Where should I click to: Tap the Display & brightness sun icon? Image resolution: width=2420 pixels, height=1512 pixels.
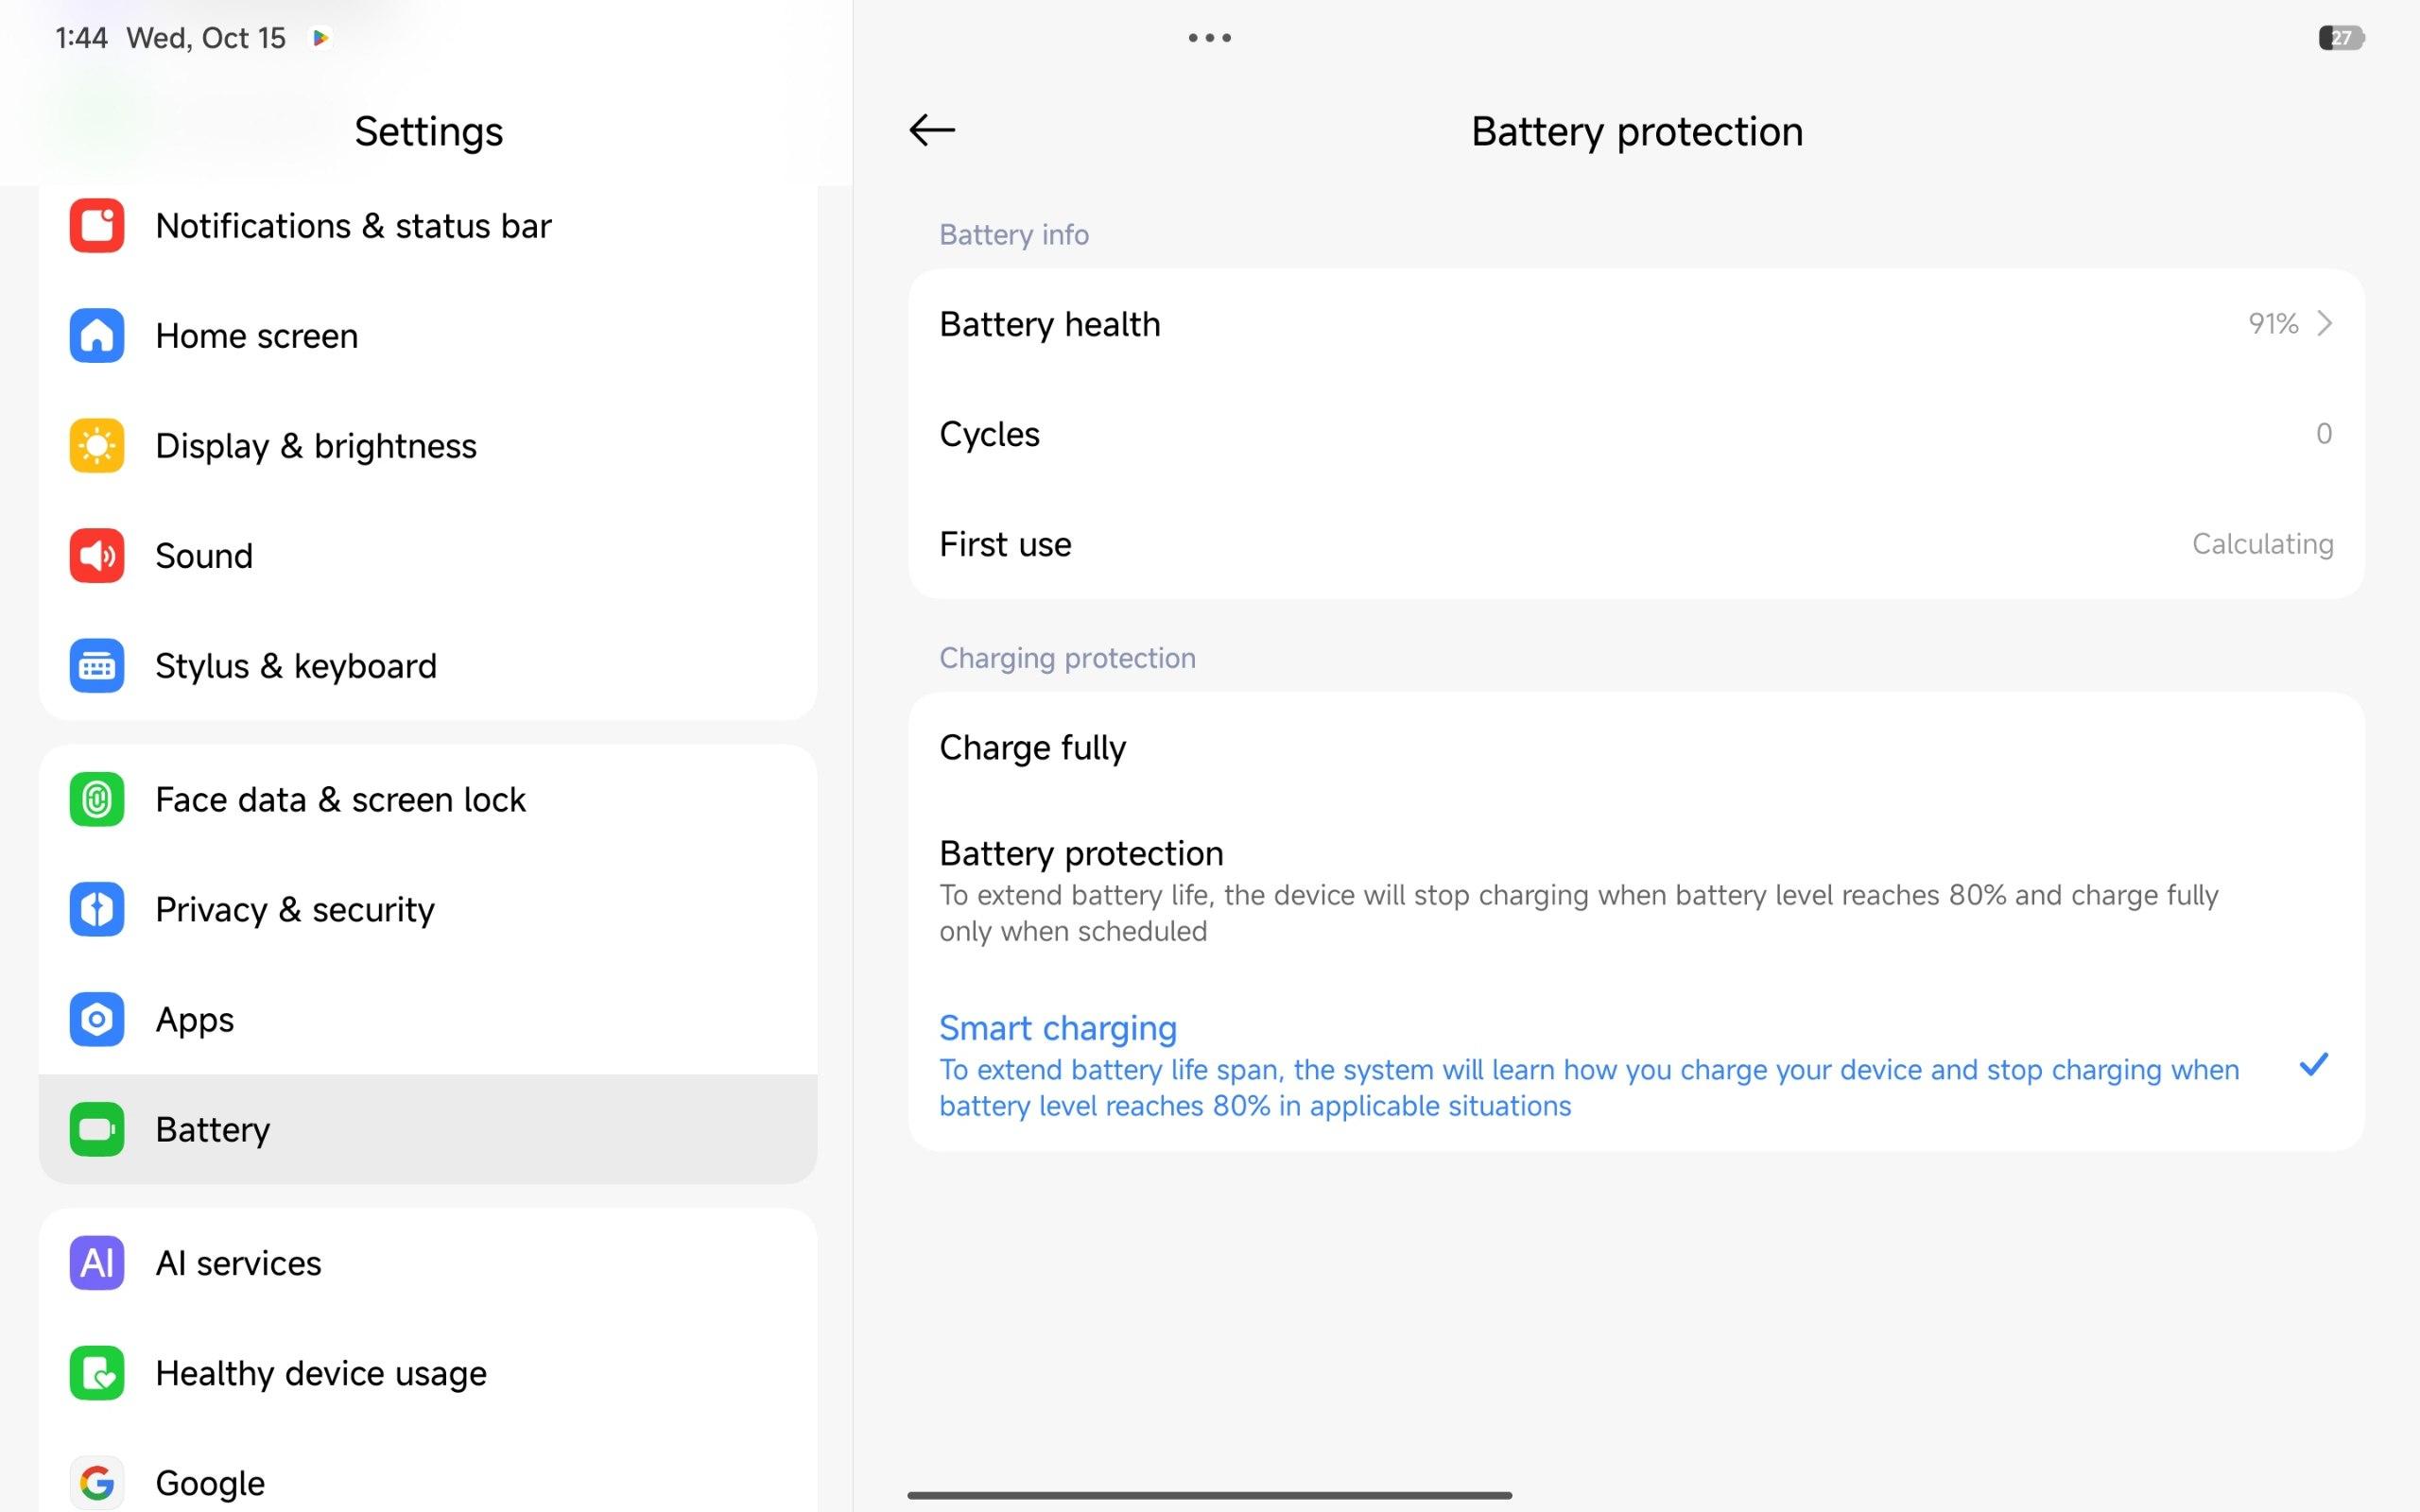pyautogui.click(x=97, y=446)
